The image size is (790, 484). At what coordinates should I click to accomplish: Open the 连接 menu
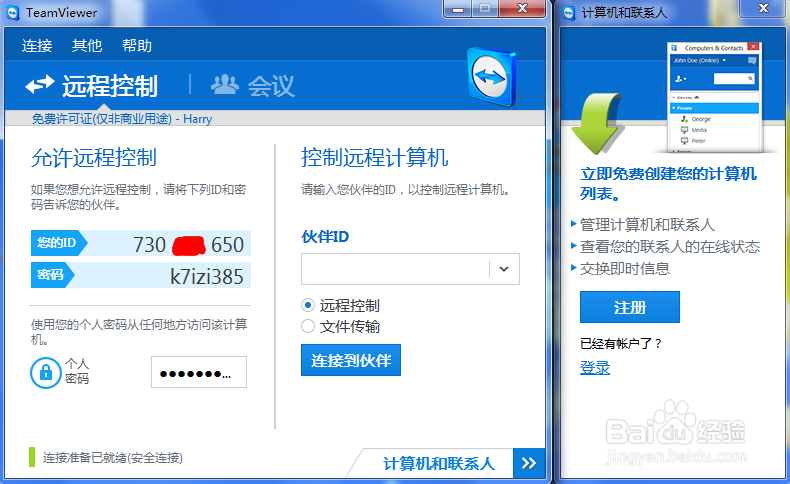[x=37, y=46]
